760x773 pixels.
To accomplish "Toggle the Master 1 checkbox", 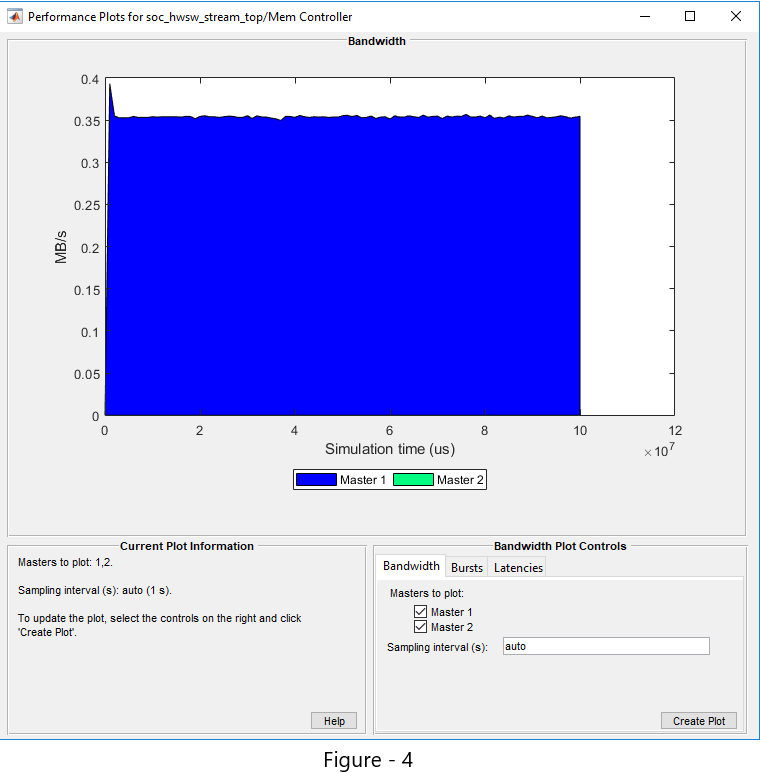I will click(420, 611).
